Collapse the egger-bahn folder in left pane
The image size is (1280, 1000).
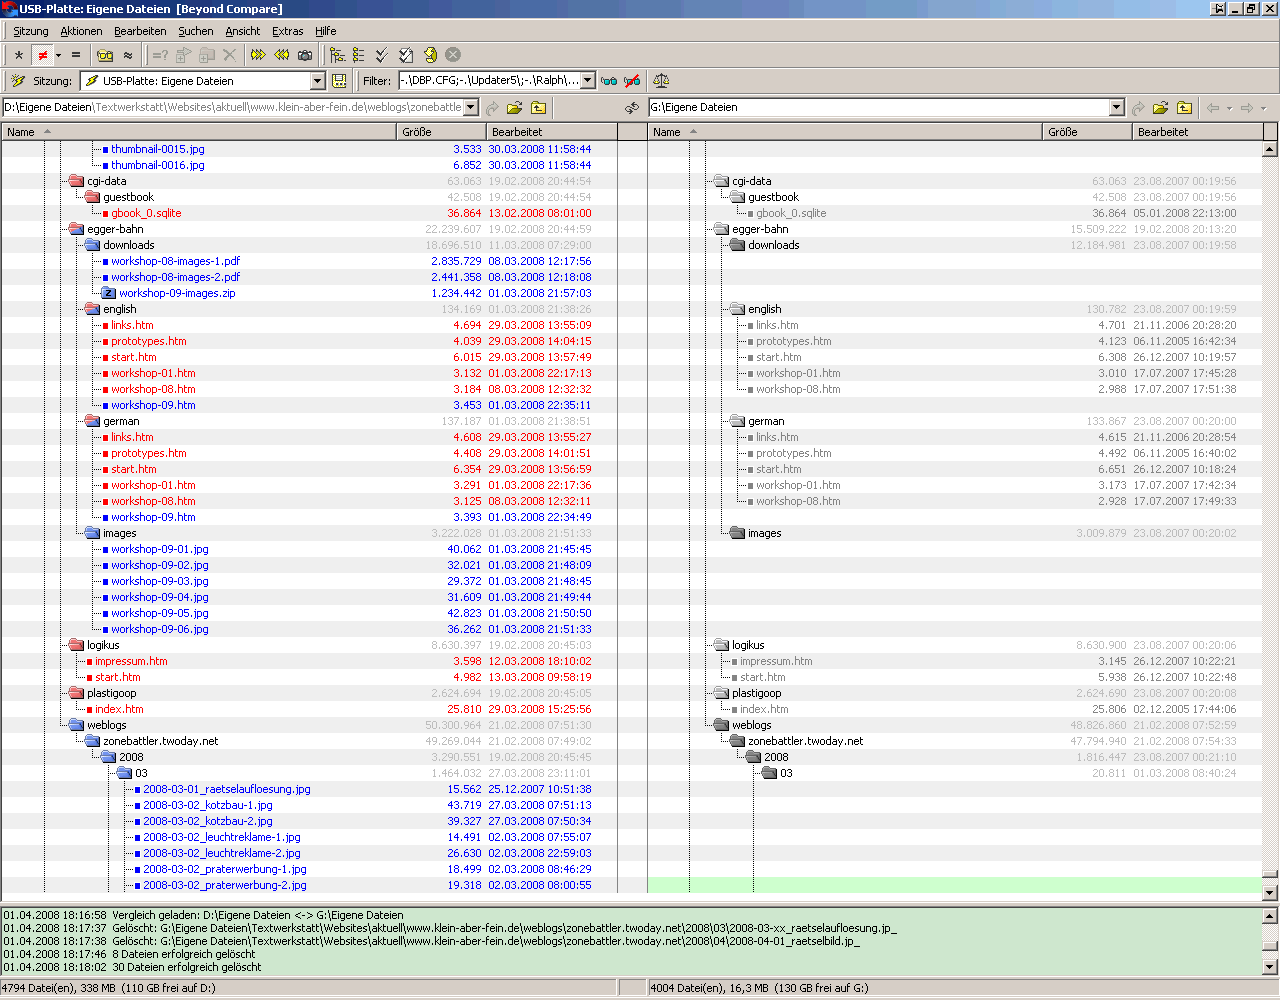tap(76, 229)
